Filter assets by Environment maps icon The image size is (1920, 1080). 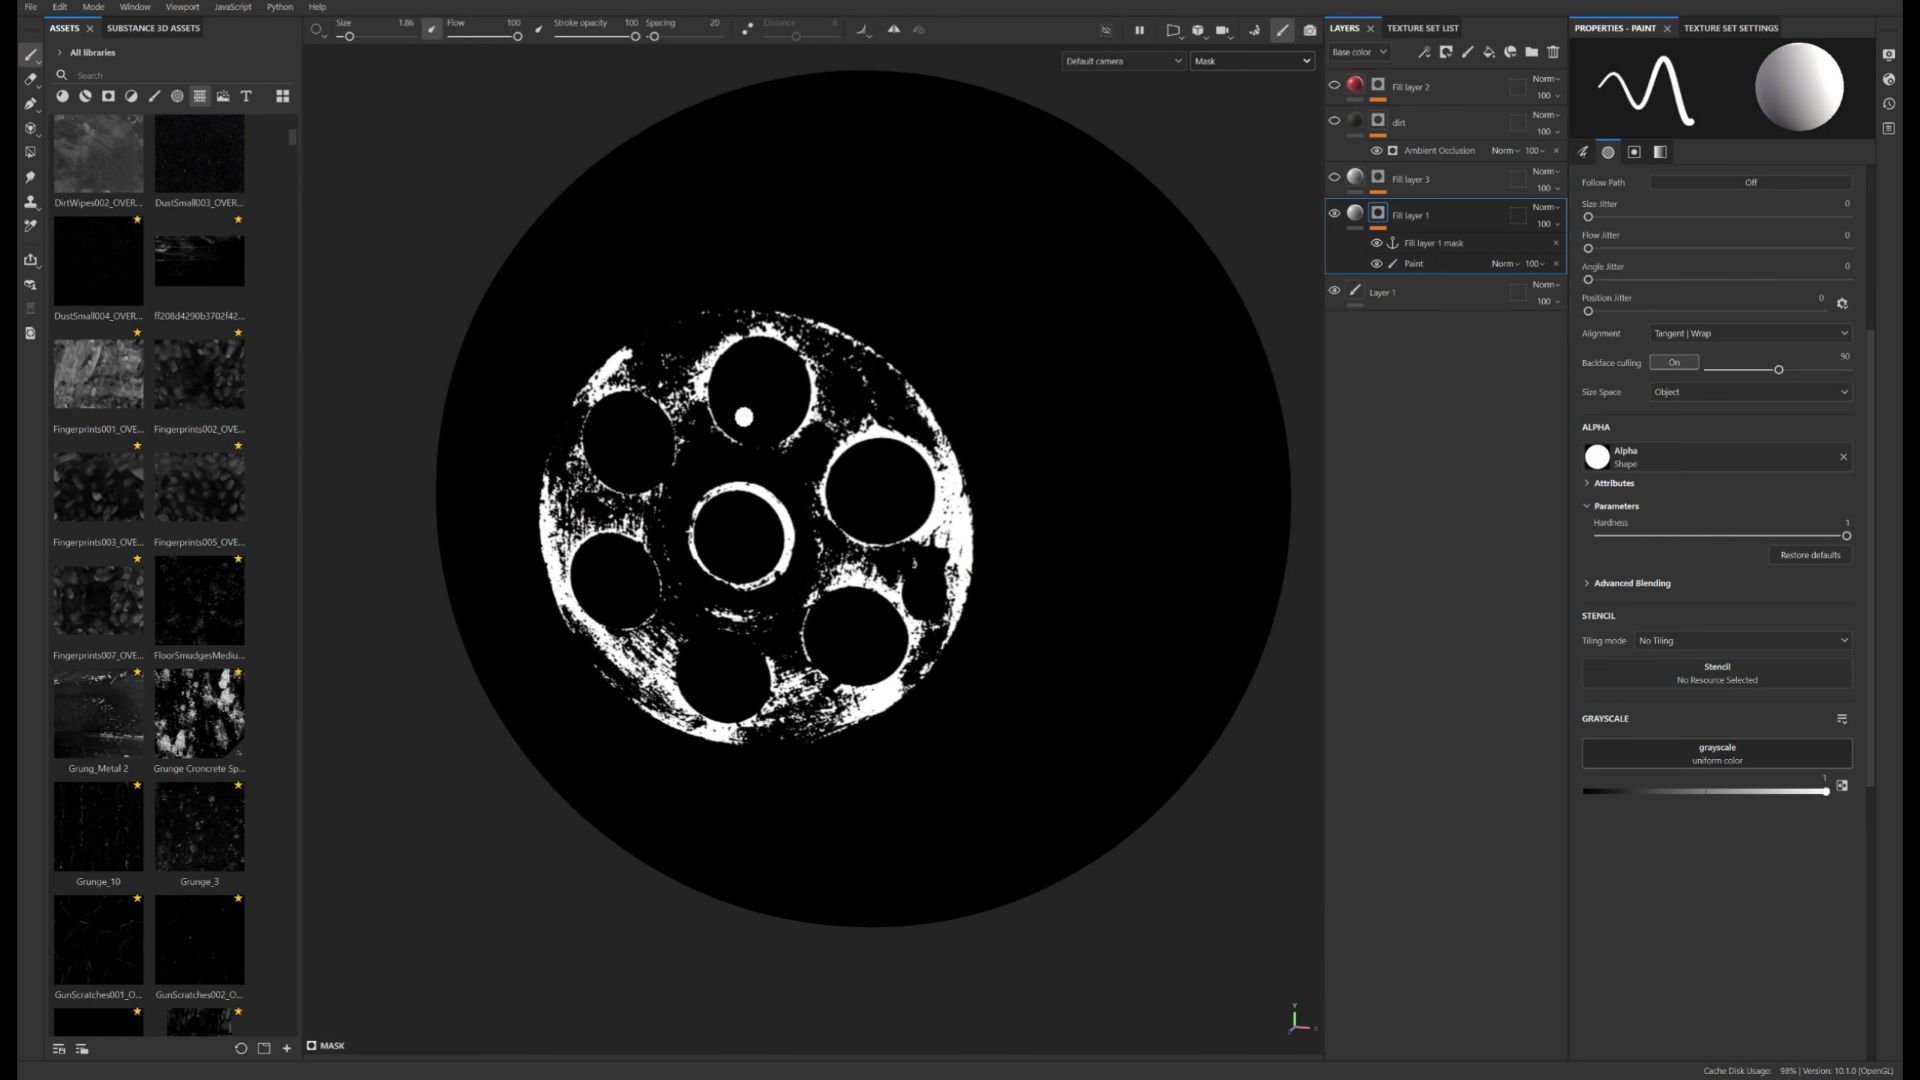pos(223,96)
